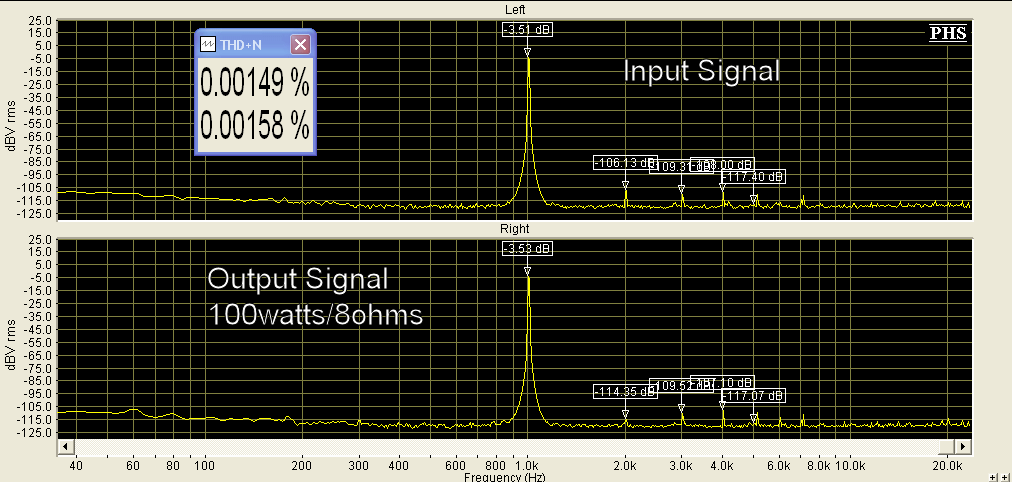The width and height of the screenshot is (1012, 482).
Task: Click the 0.00149 % THD+N reading
Action: pyautogui.click(x=254, y=83)
